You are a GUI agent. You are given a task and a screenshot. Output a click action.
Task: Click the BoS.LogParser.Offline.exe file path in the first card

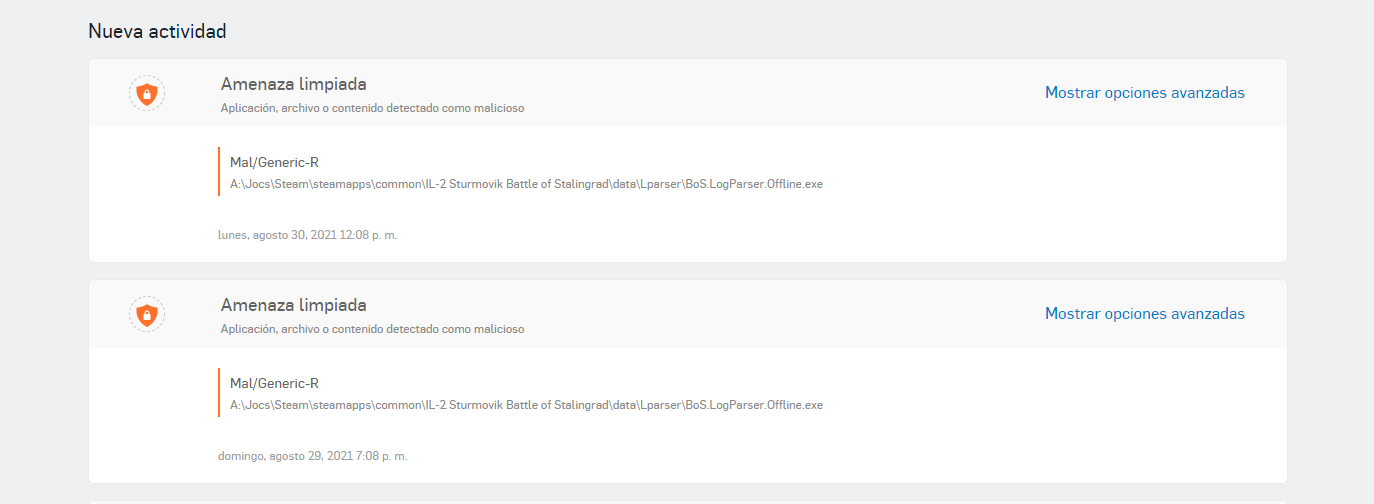[526, 184]
